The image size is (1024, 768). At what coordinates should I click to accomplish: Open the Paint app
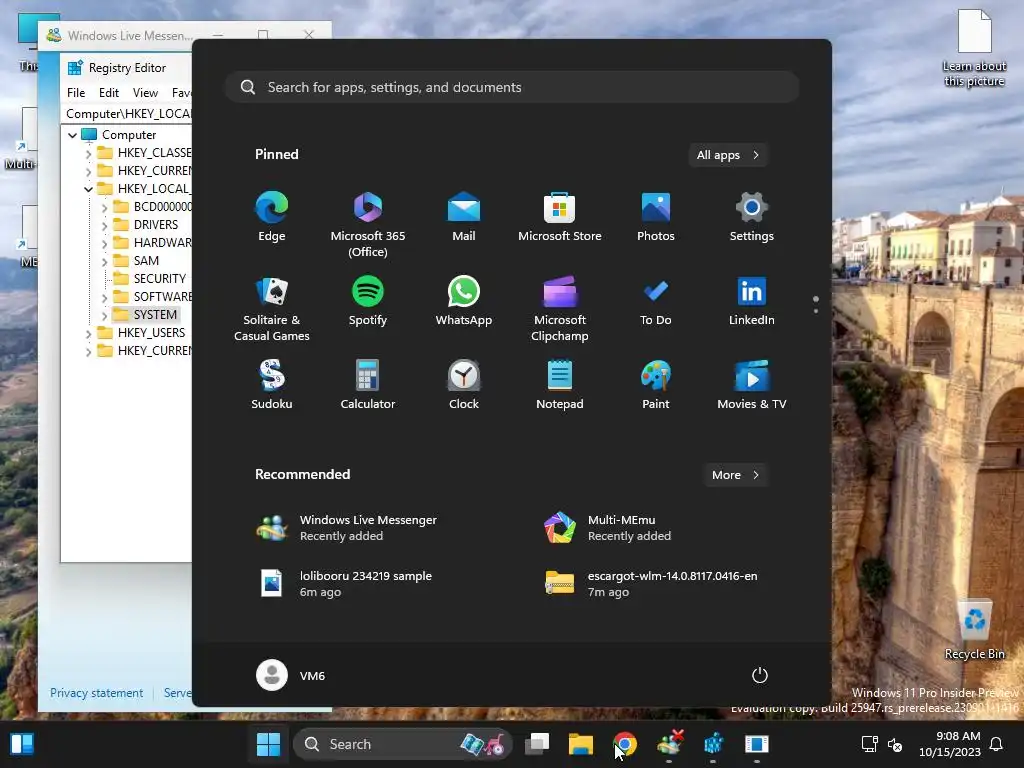coord(656,385)
